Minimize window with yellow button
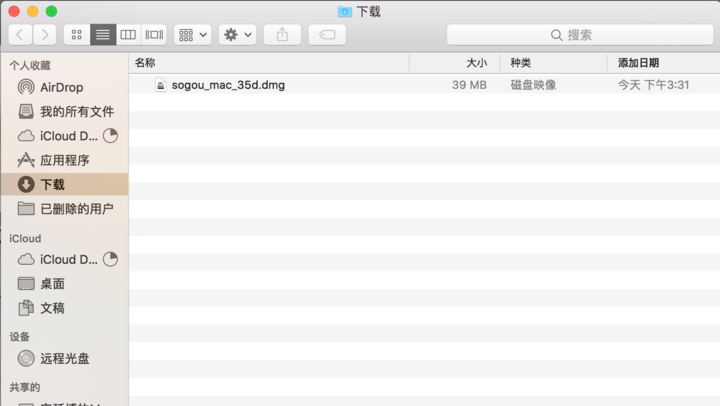 coord(33,11)
